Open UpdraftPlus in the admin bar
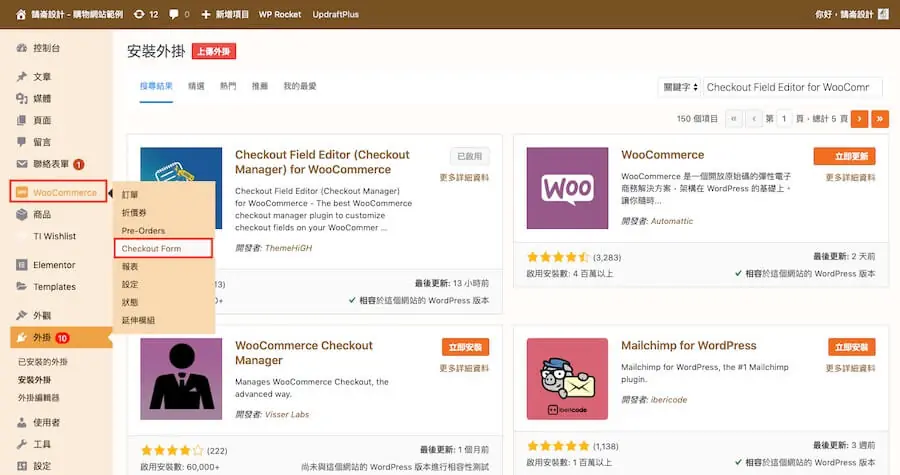Screen dimensions: 900x475 [x=336, y=14]
